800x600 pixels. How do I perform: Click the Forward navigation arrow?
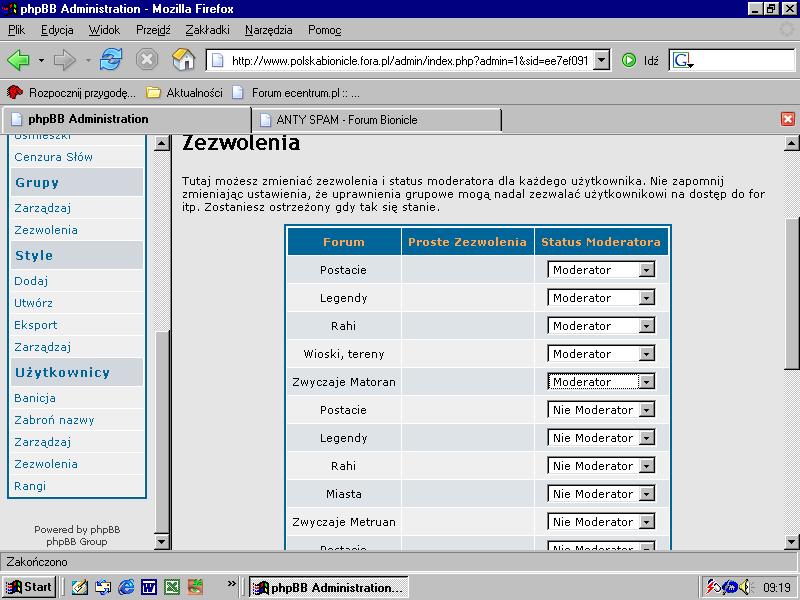(x=65, y=60)
